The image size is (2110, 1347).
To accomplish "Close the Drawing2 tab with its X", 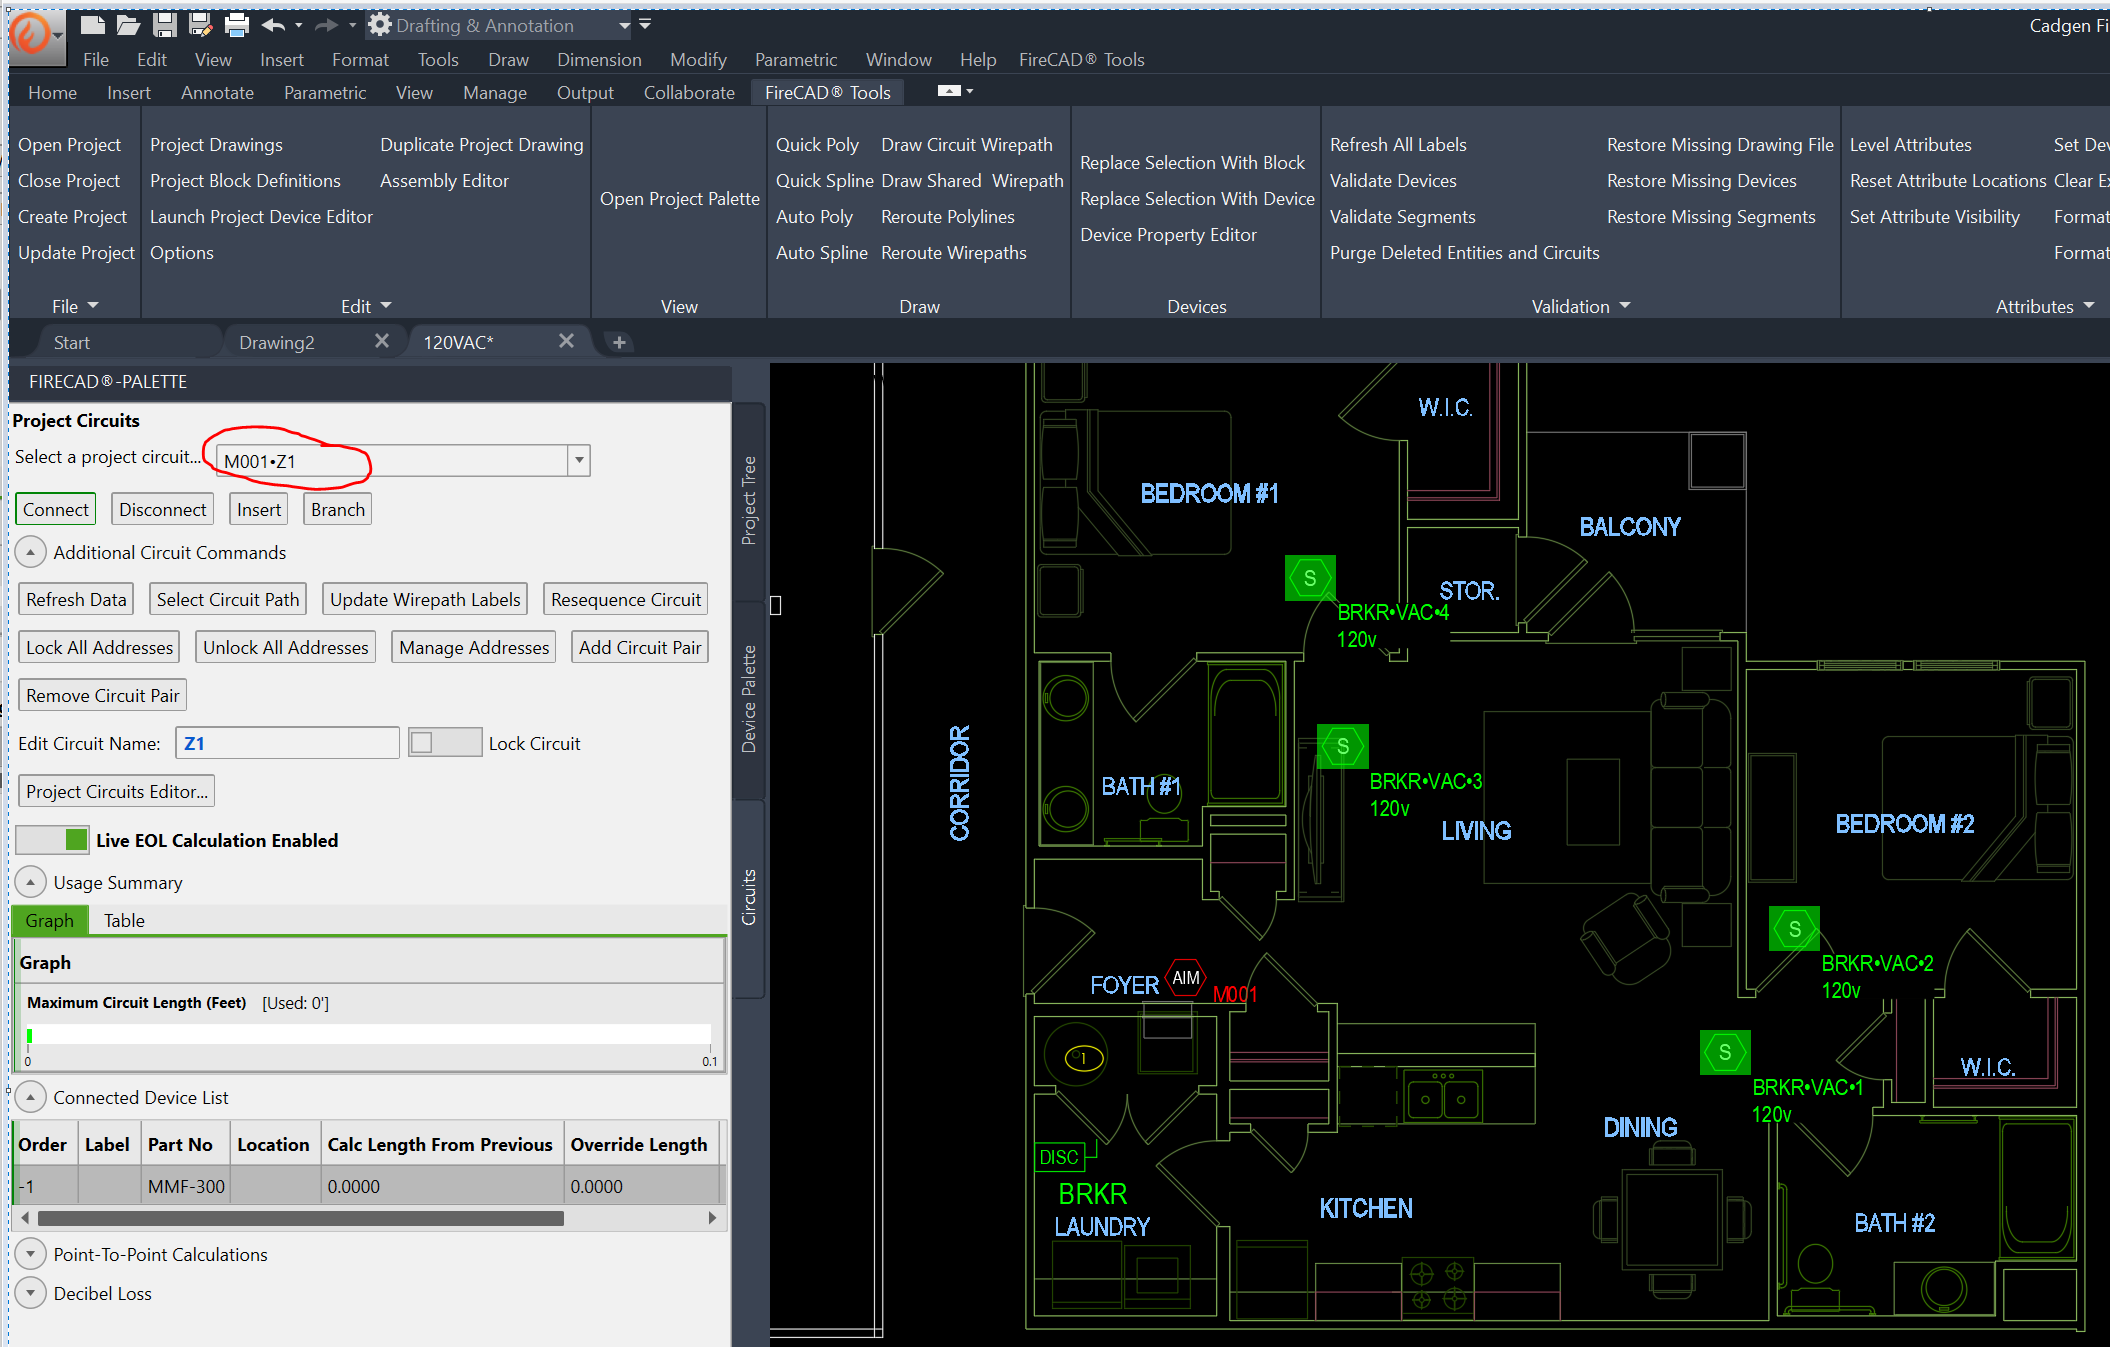I will [x=381, y=341].
